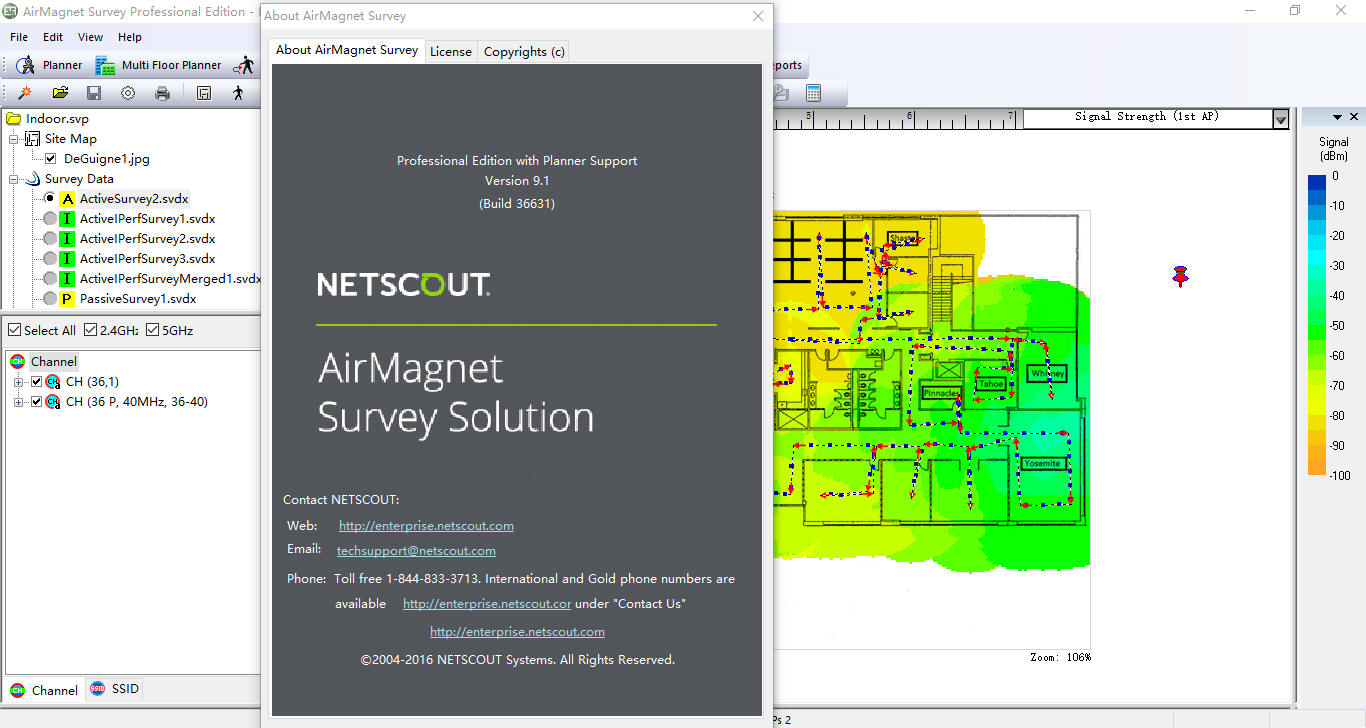Select the PassiveSurvey1.svdx radio button

click(x=50, y=299)
